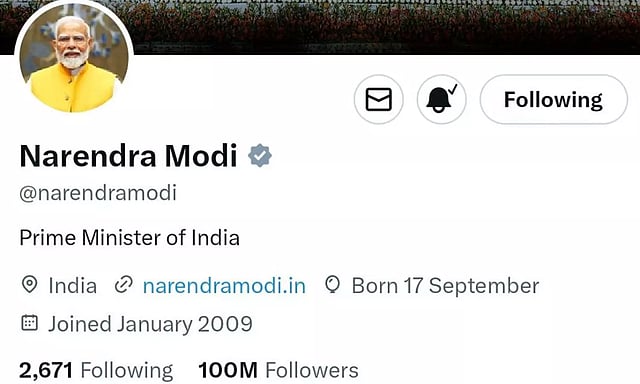Click the Born 17 September text
Viewport: 640px width, 384px height.
tap(445, 286)
